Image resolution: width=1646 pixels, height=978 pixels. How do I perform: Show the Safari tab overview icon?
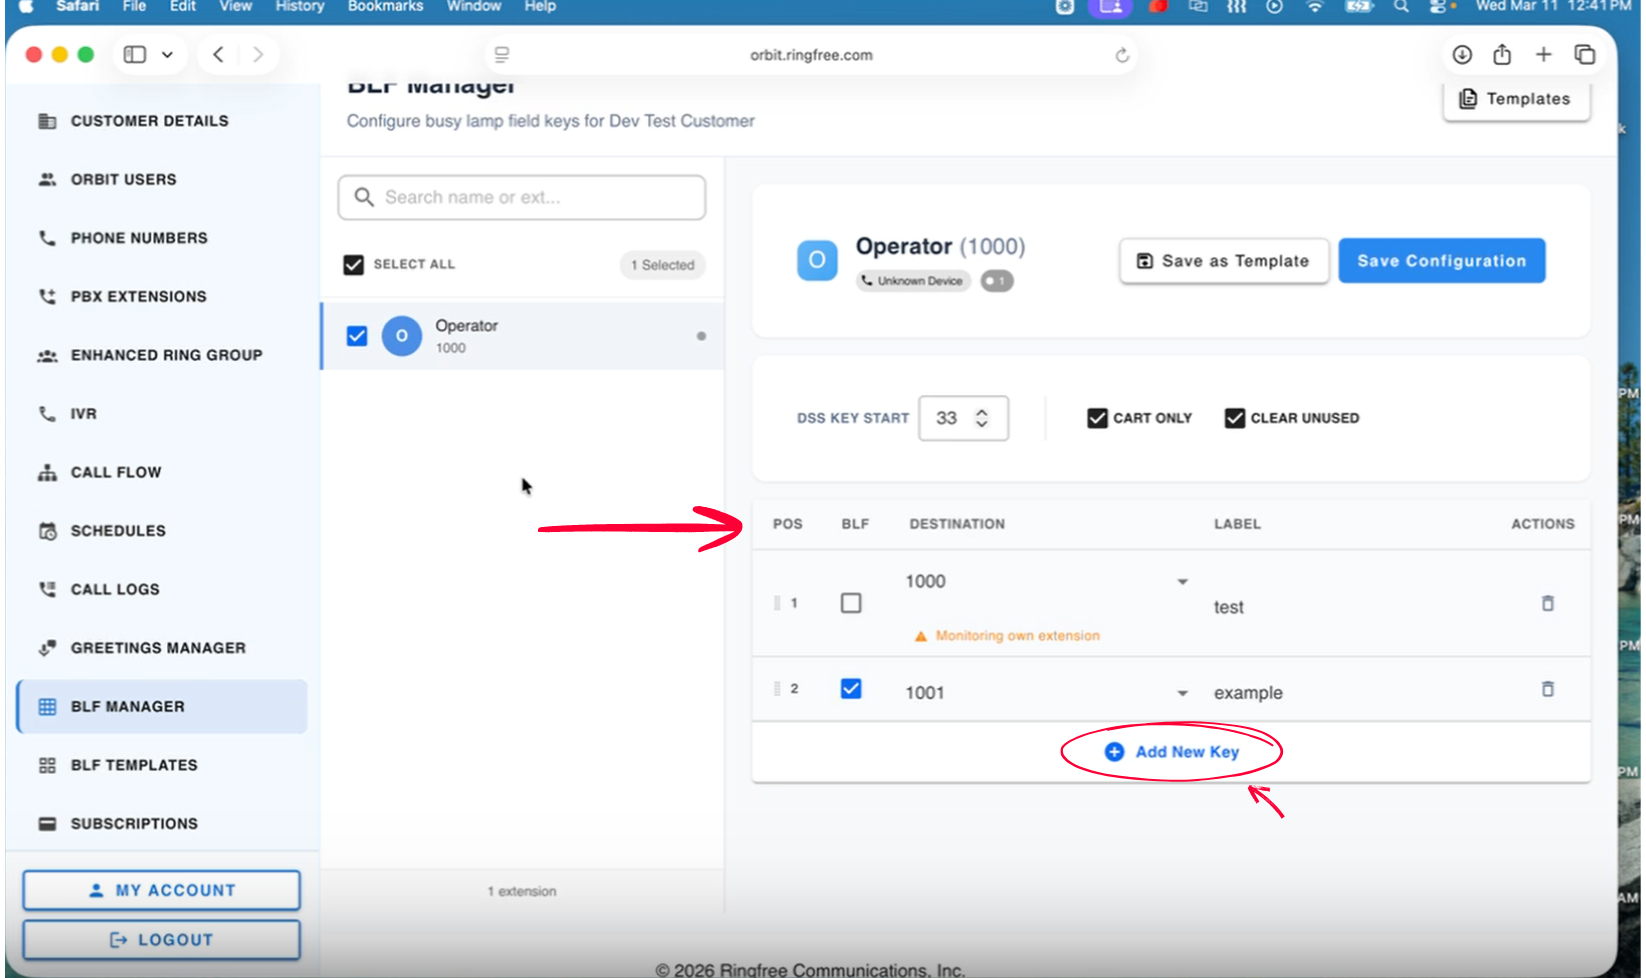pos(1585,55)
